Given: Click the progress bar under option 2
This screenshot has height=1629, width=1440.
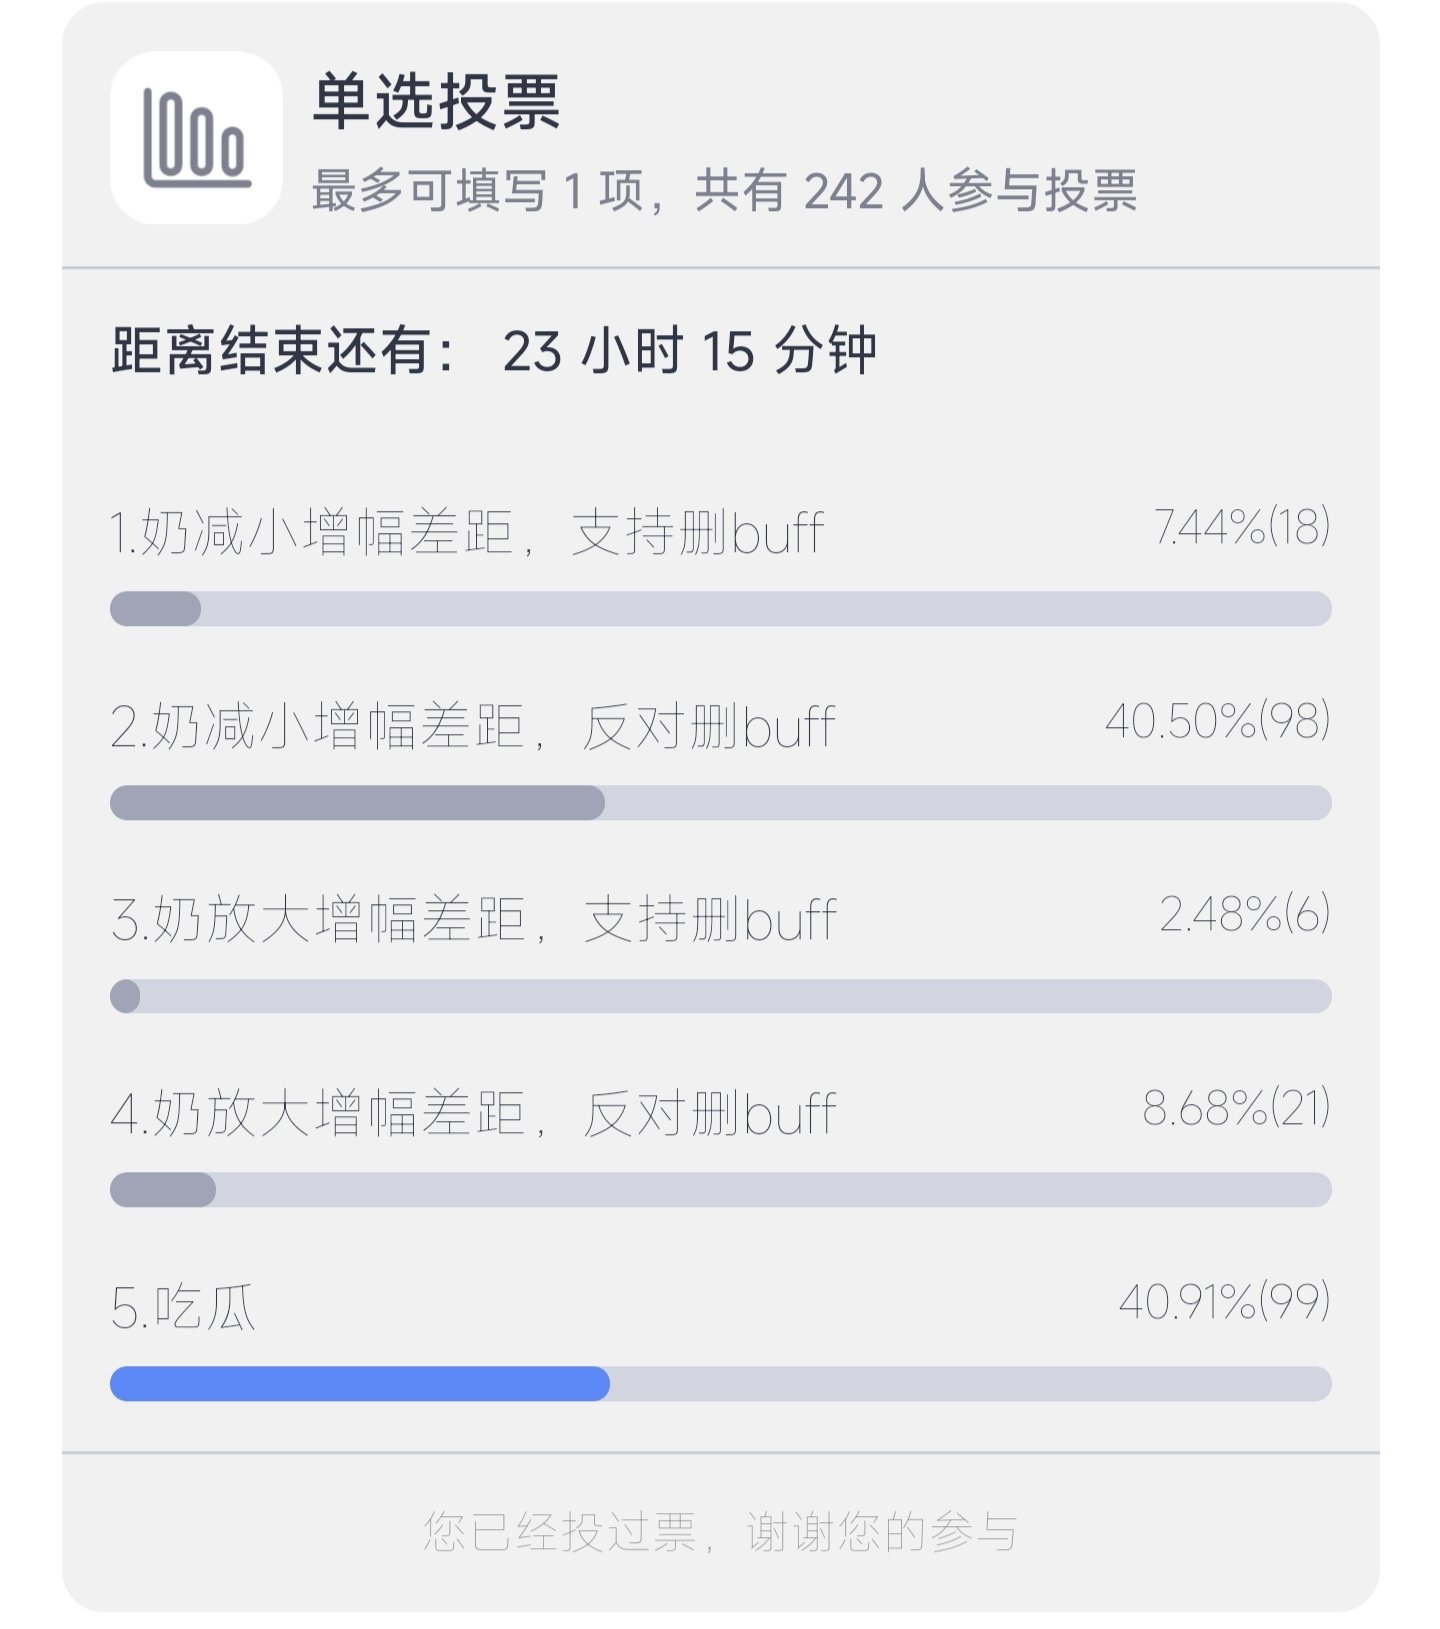Looking at the screenshot, I should (721, 803).
